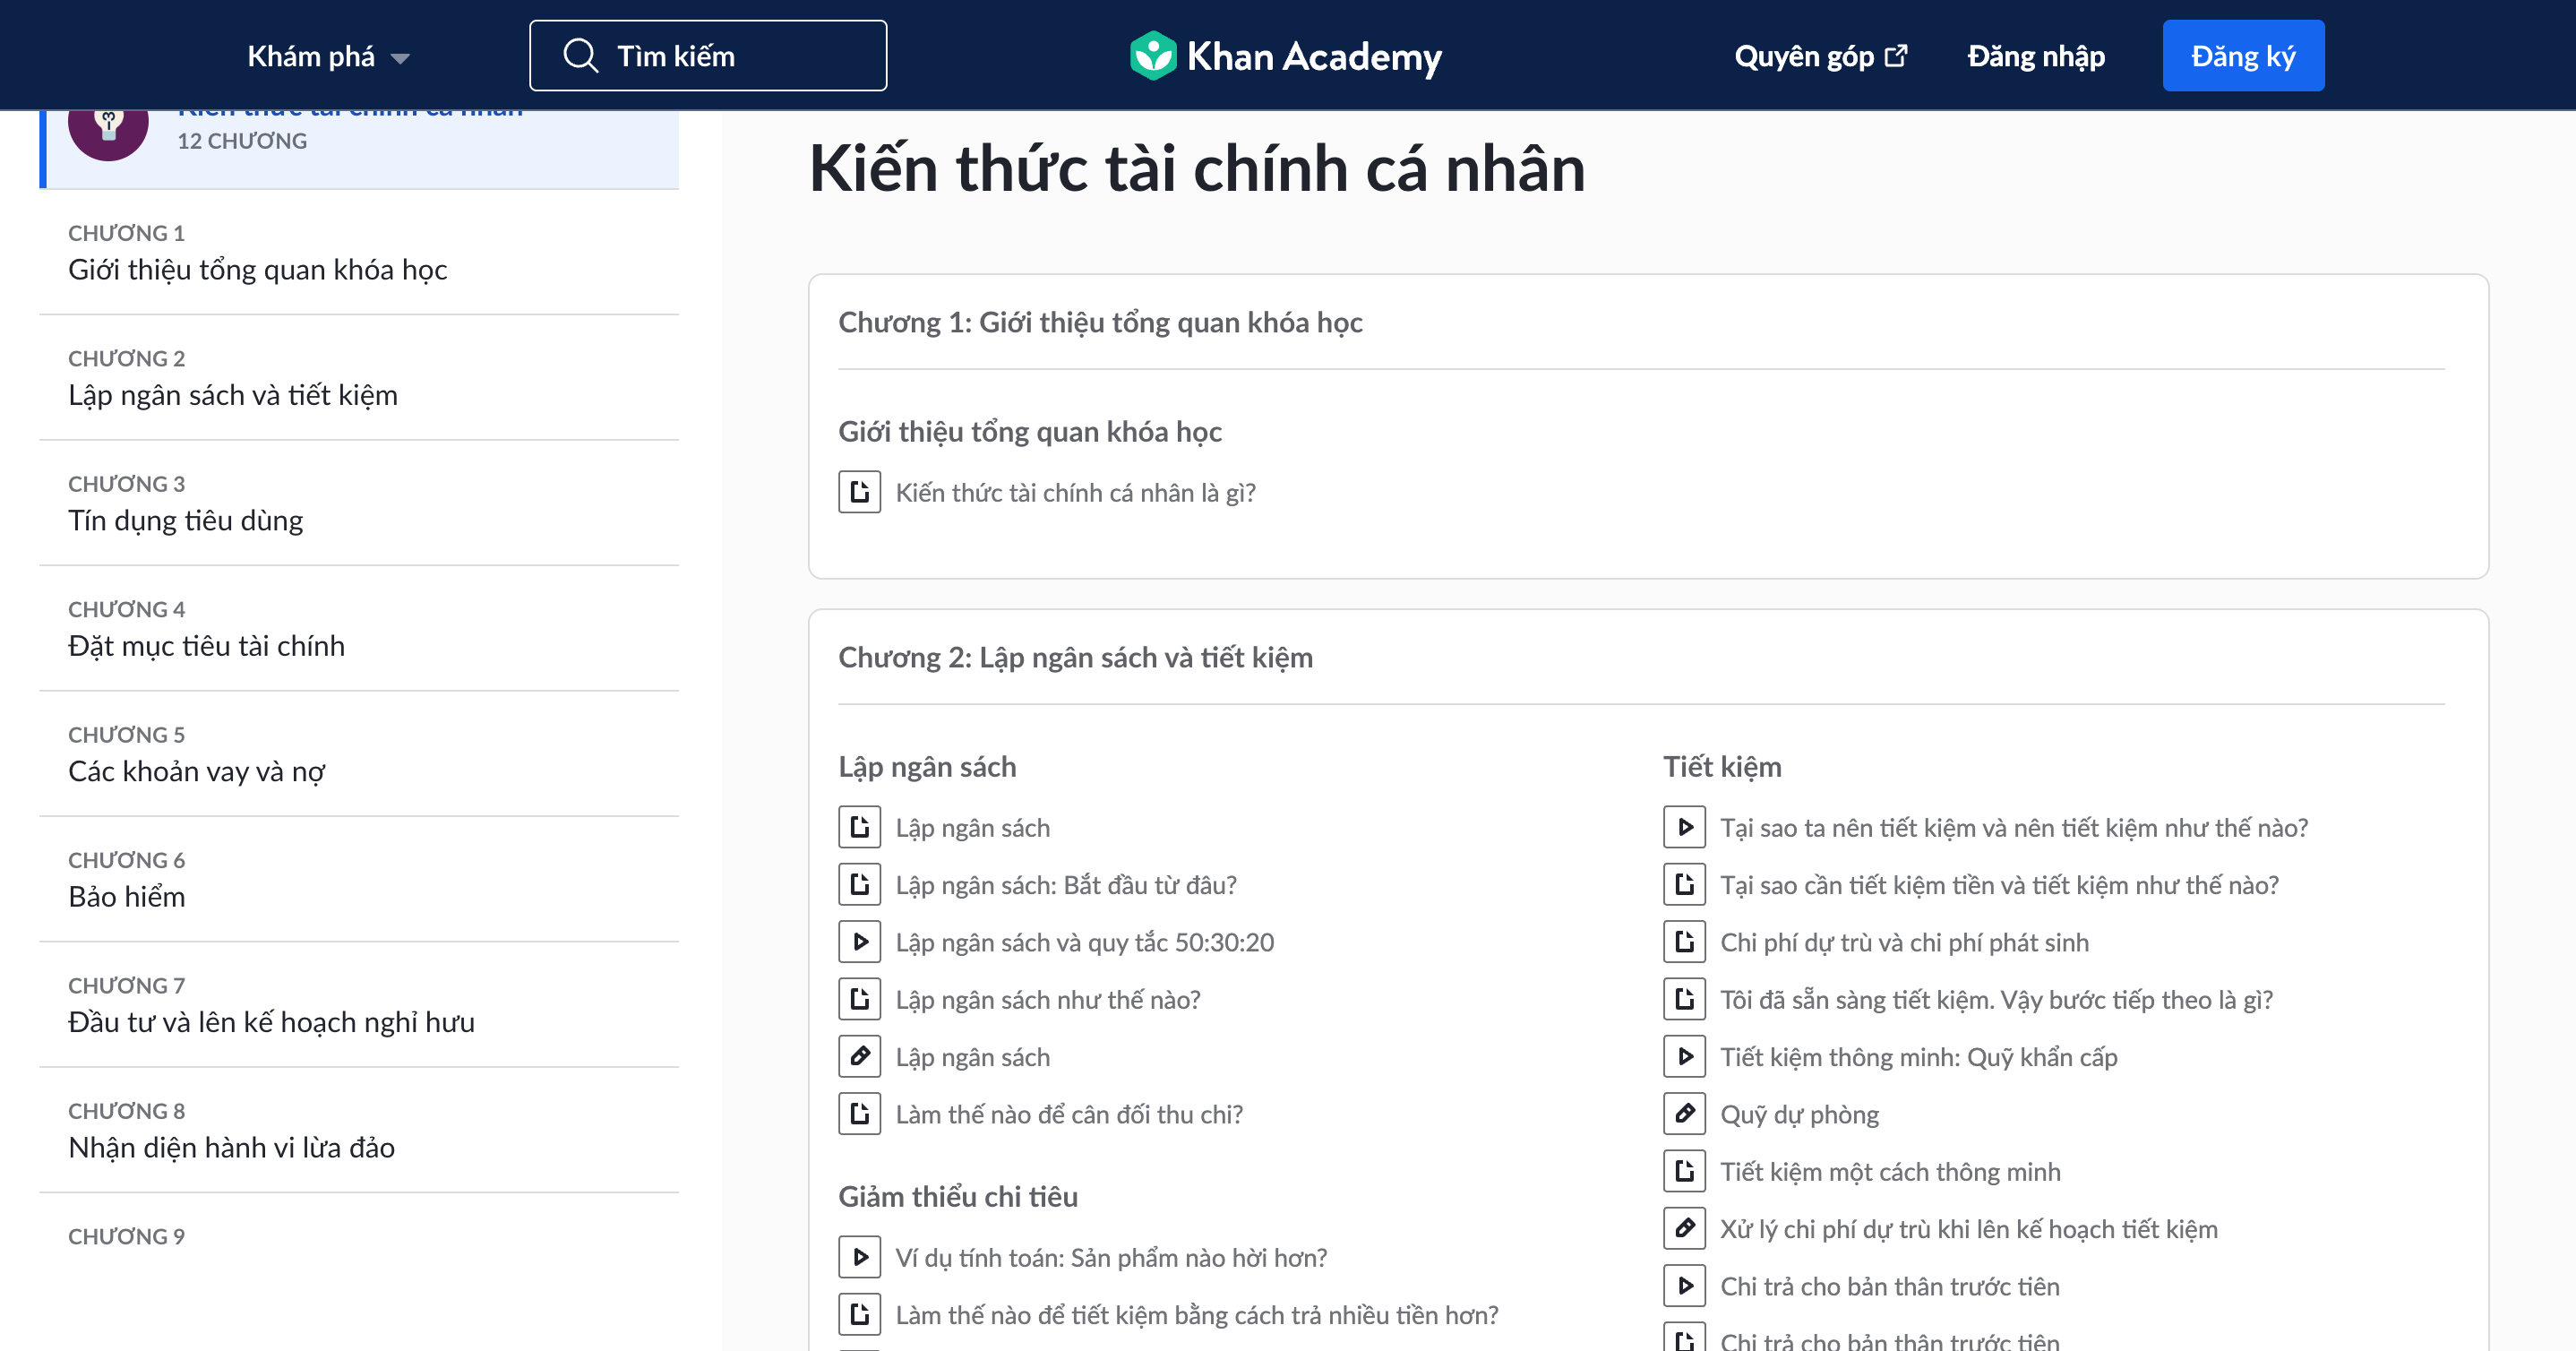Click the '12 CHƯƠNG' course header in sidebar
Viewport: 2576px width, 1351px height.
point(360,148)
